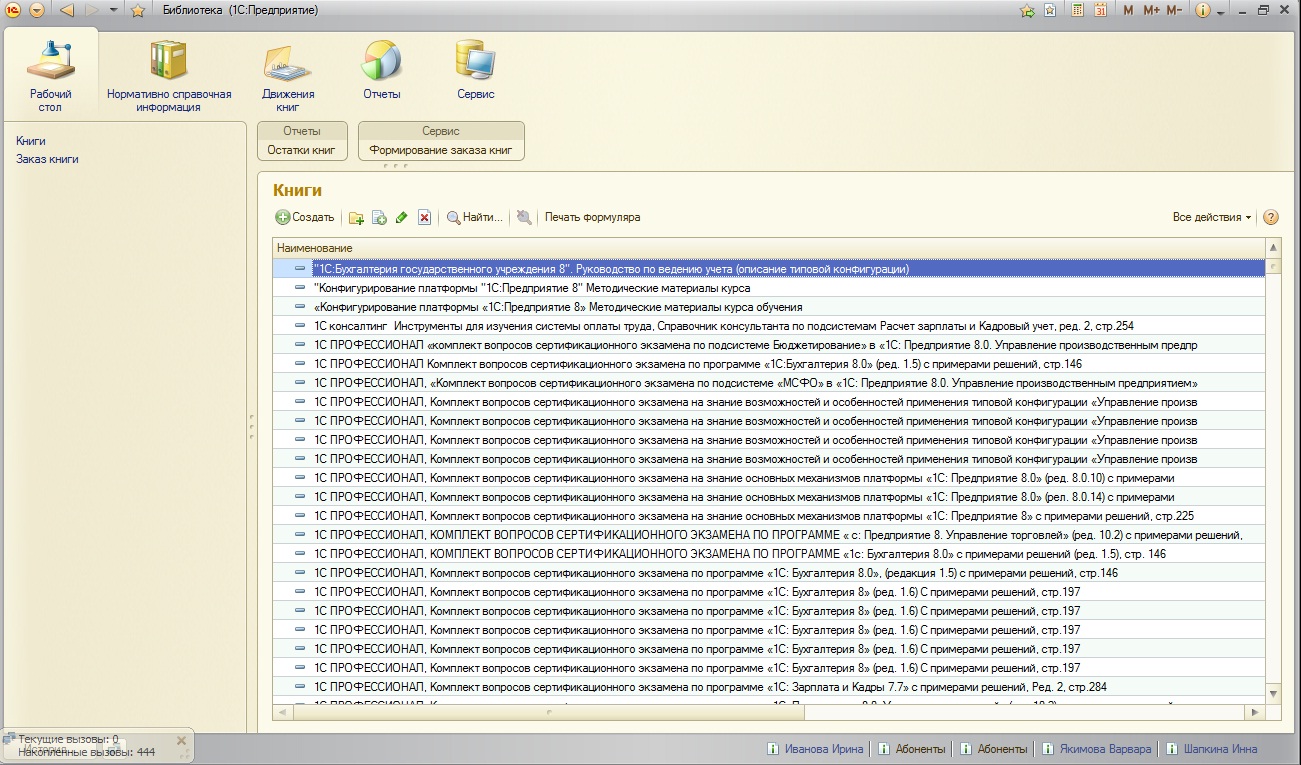
Task: Click the list's scroll up arrow
Action: click(x=1273, y=248)
